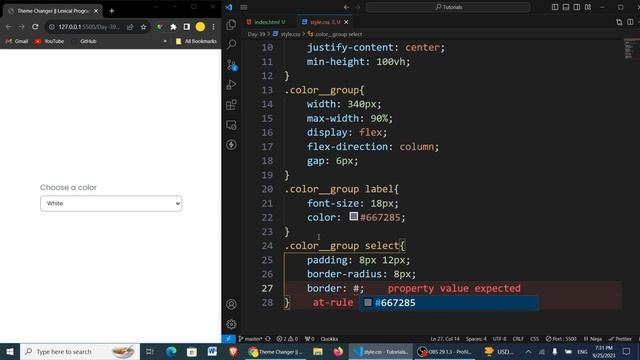Click the UTF-8 encoding selector
The height and width of the screenshot is (360, 640).
[499, 339]
